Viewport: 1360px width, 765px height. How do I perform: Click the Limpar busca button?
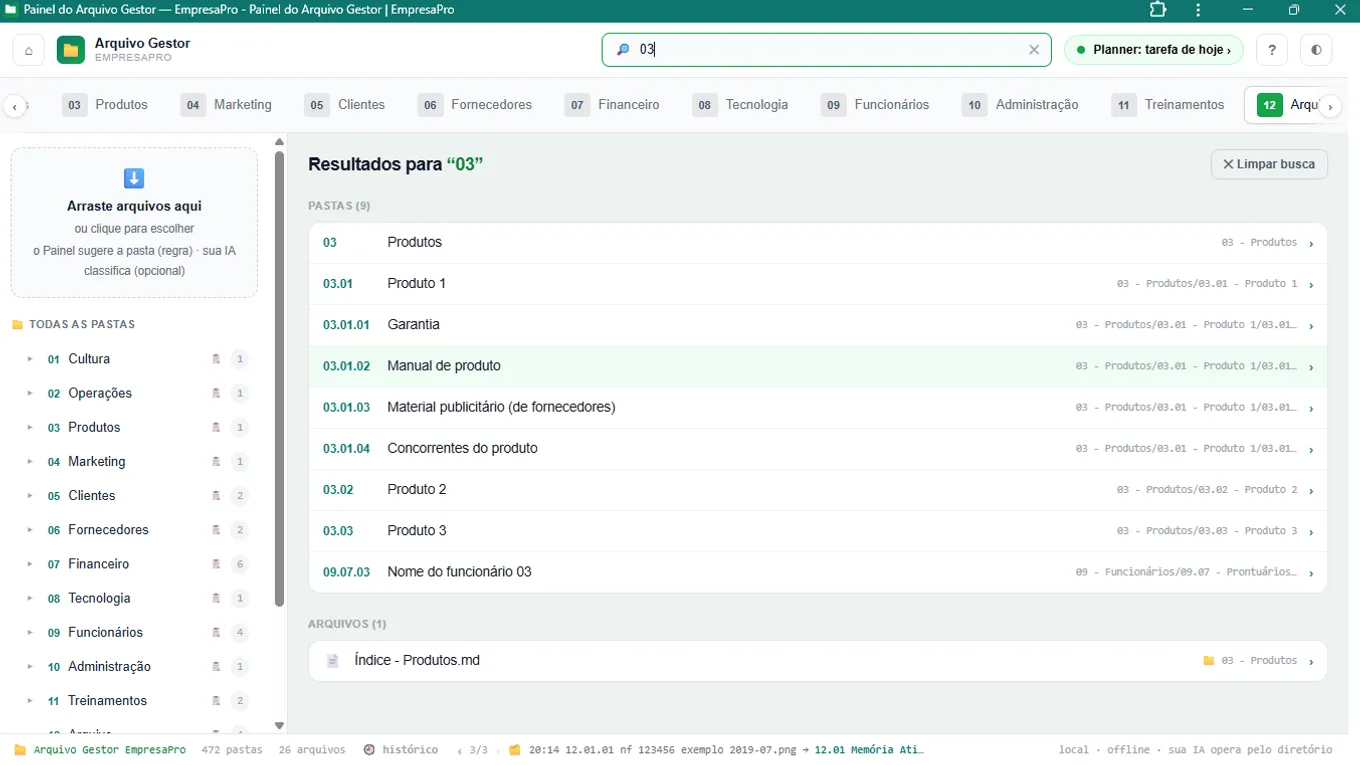[x=1269, y=164]
